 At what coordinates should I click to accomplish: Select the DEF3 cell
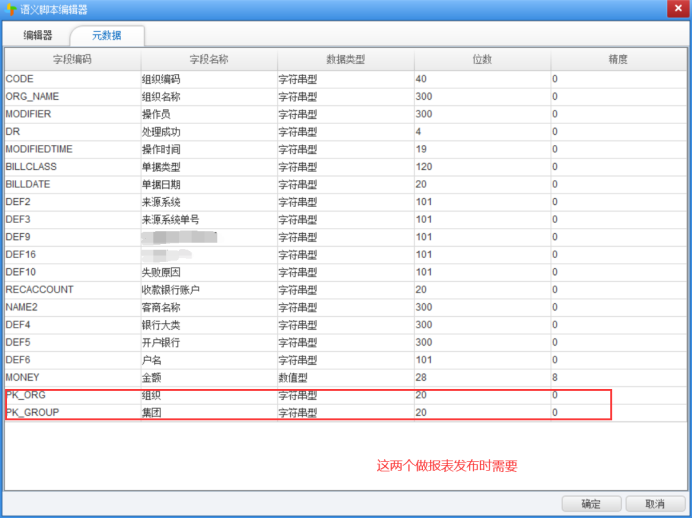73,219
